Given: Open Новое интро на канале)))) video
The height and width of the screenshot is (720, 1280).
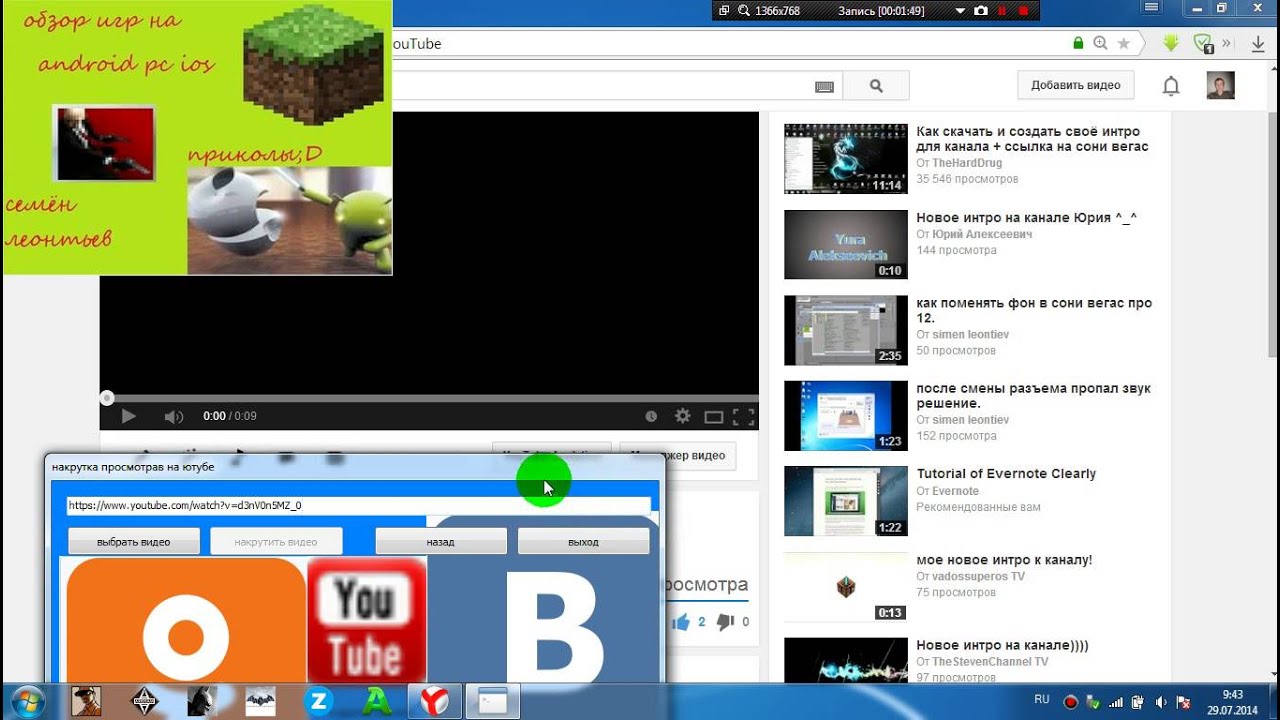Looking at the screenshot, I should click(x=1002, y=646).
